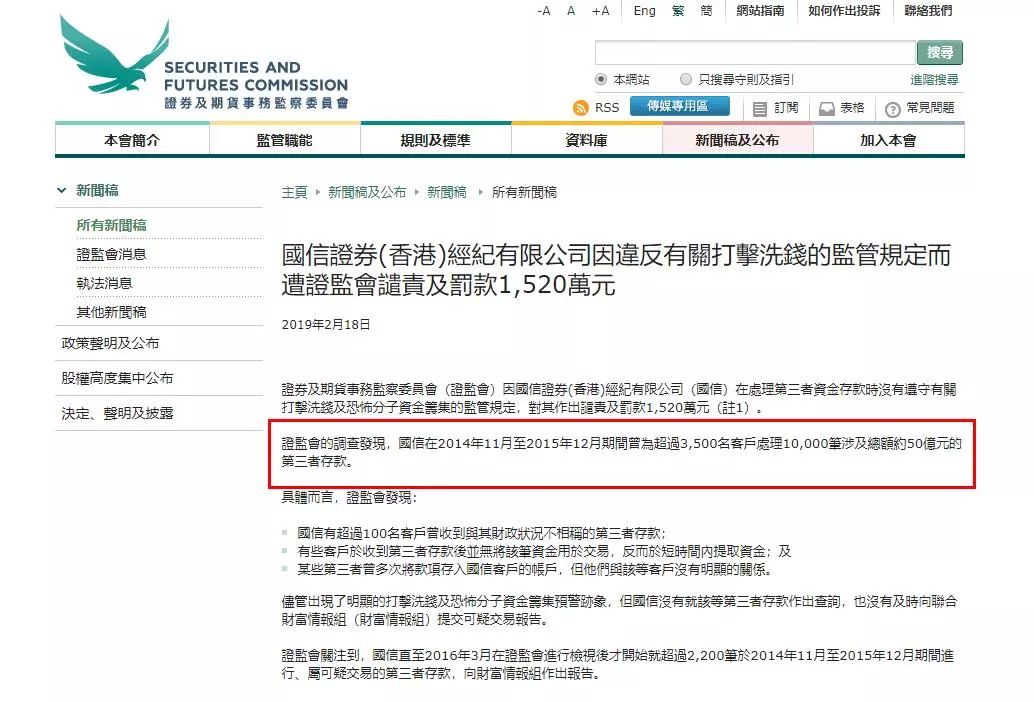The height and width of the screenshot is (702, 1034).
Task: Open the 網站指南 sitemap link
Action: [760, 11]
